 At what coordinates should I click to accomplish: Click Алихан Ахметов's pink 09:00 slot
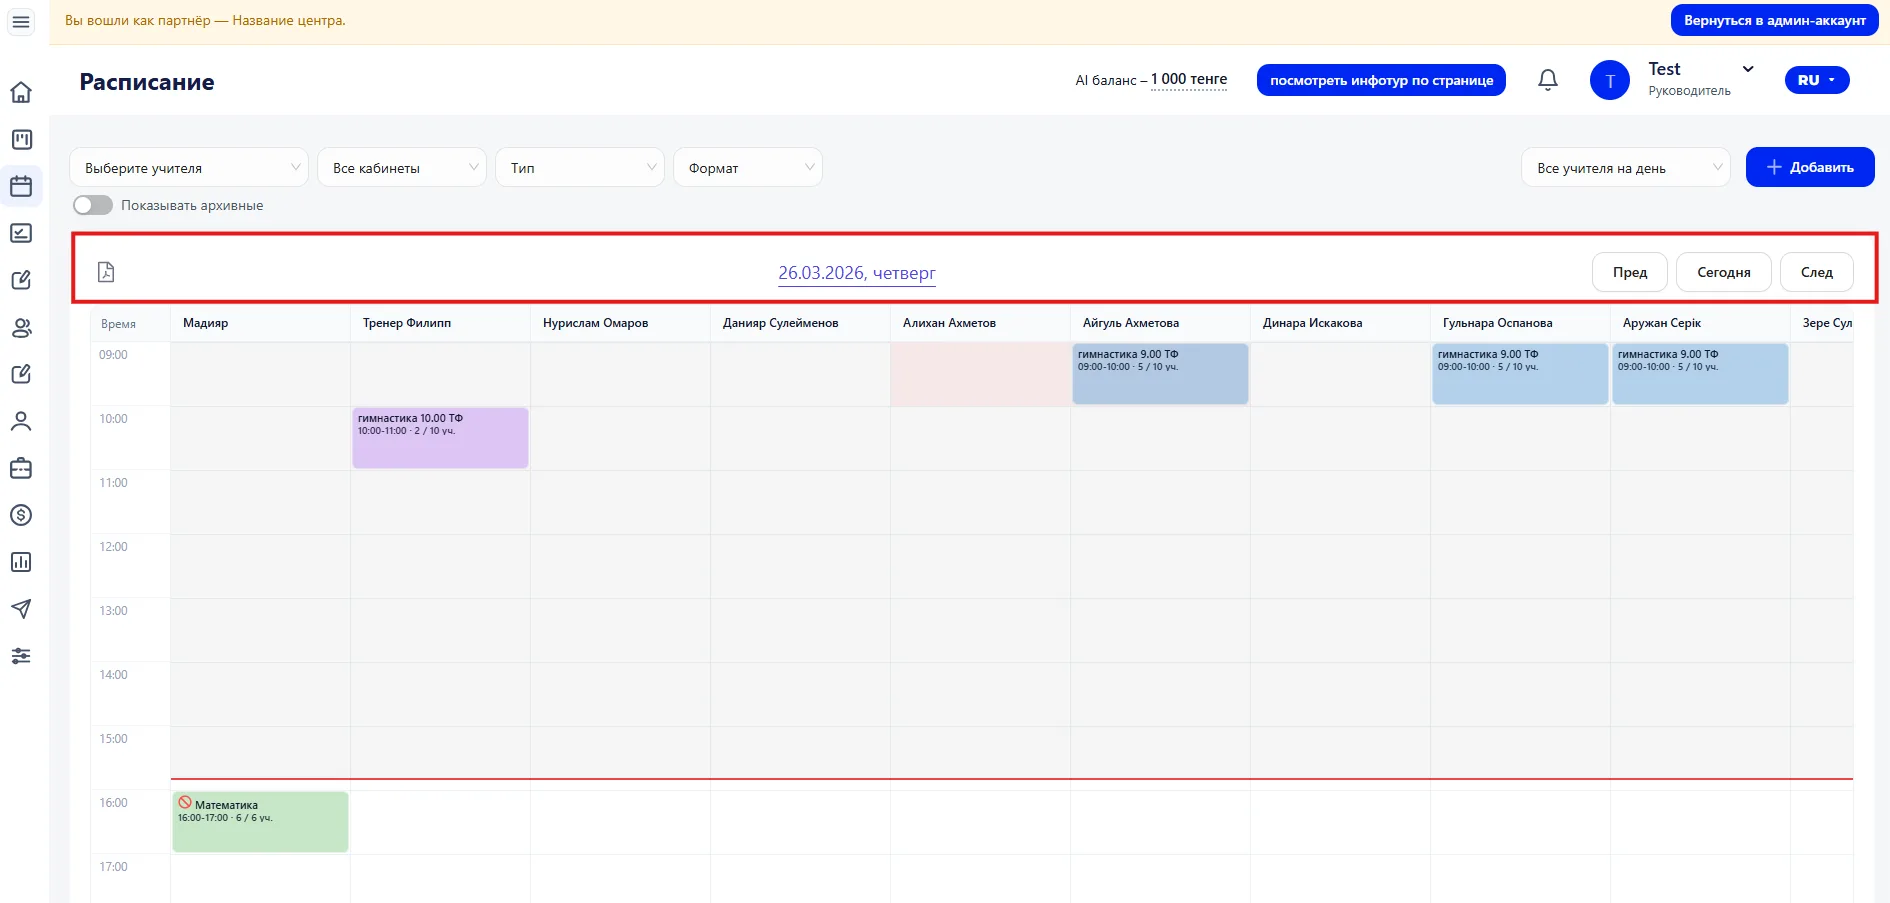coord(980,374)
